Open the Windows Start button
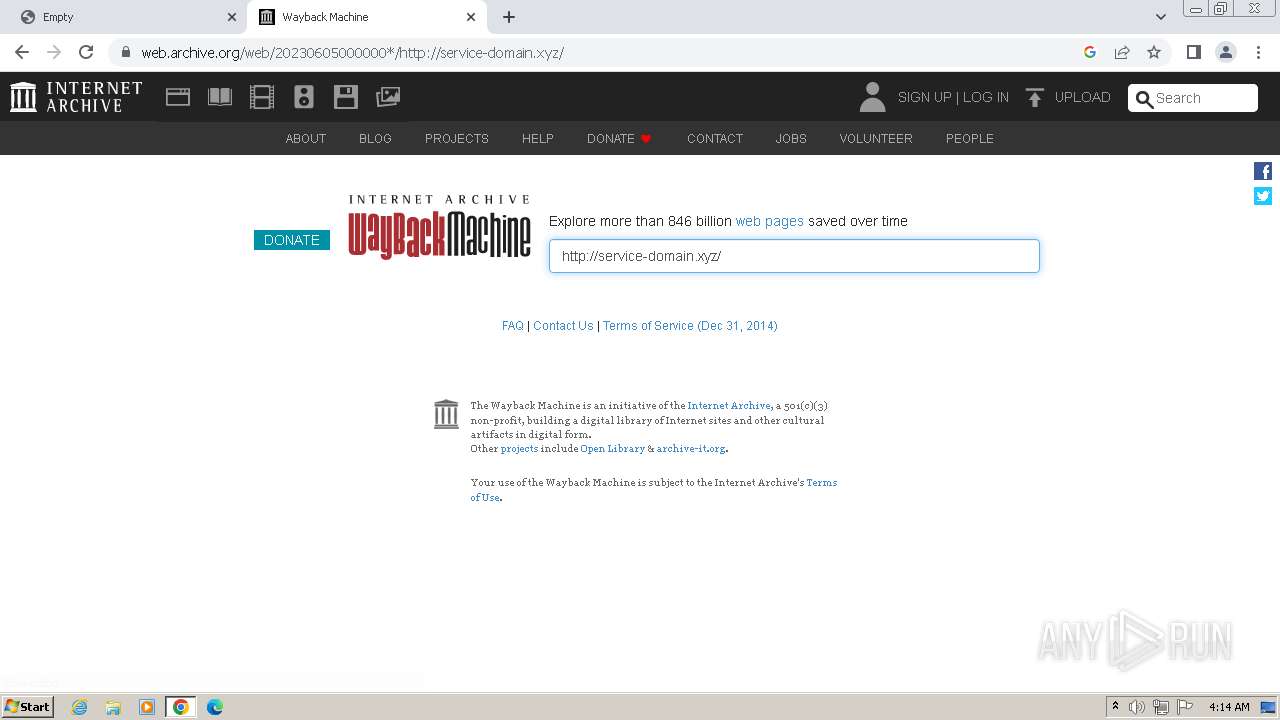Image resolution: width=1280 pixels, height=720 pixels. pyautogui.click(x=28, y=706)
